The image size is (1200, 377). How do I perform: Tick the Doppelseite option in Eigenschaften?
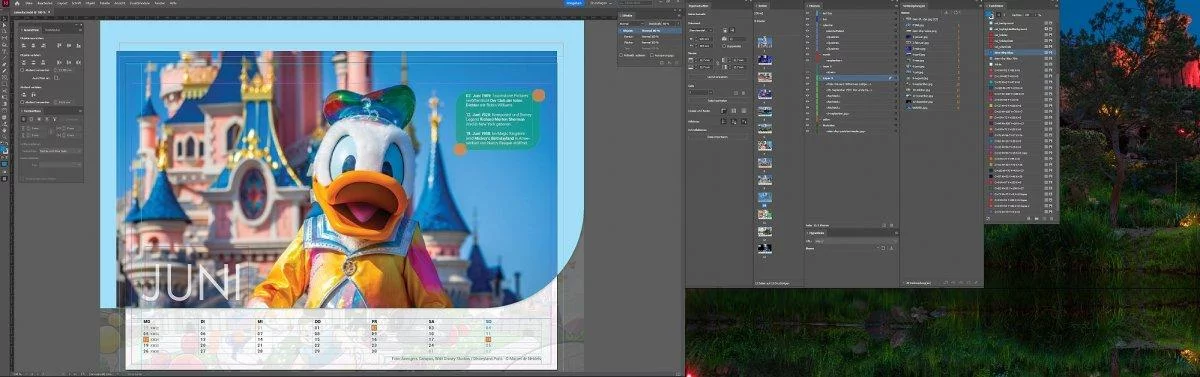tap(725, 46)
